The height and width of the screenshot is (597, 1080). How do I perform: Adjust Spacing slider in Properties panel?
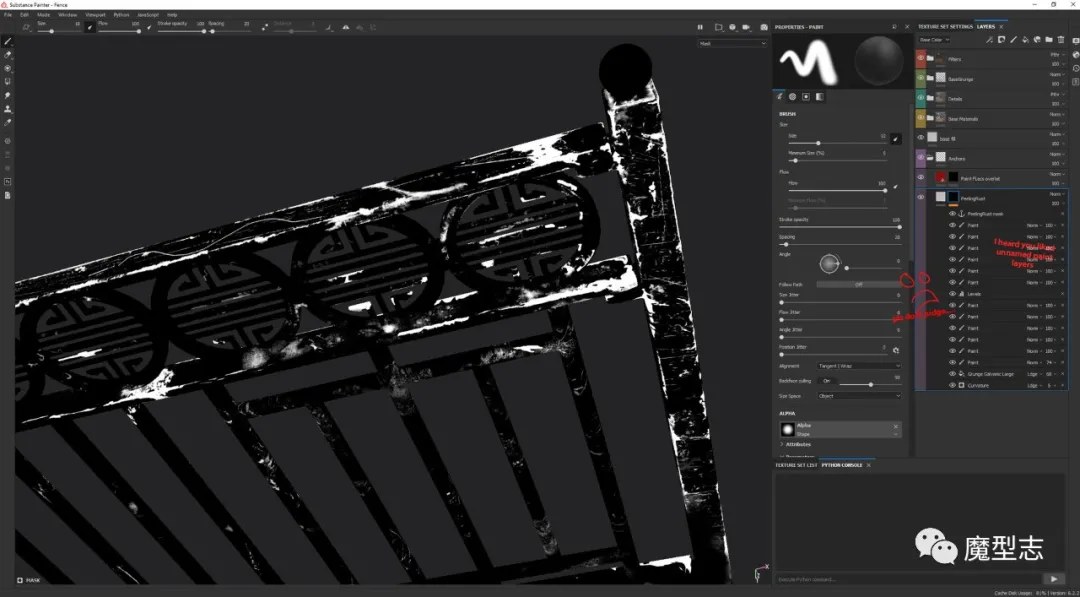[840, 244]
